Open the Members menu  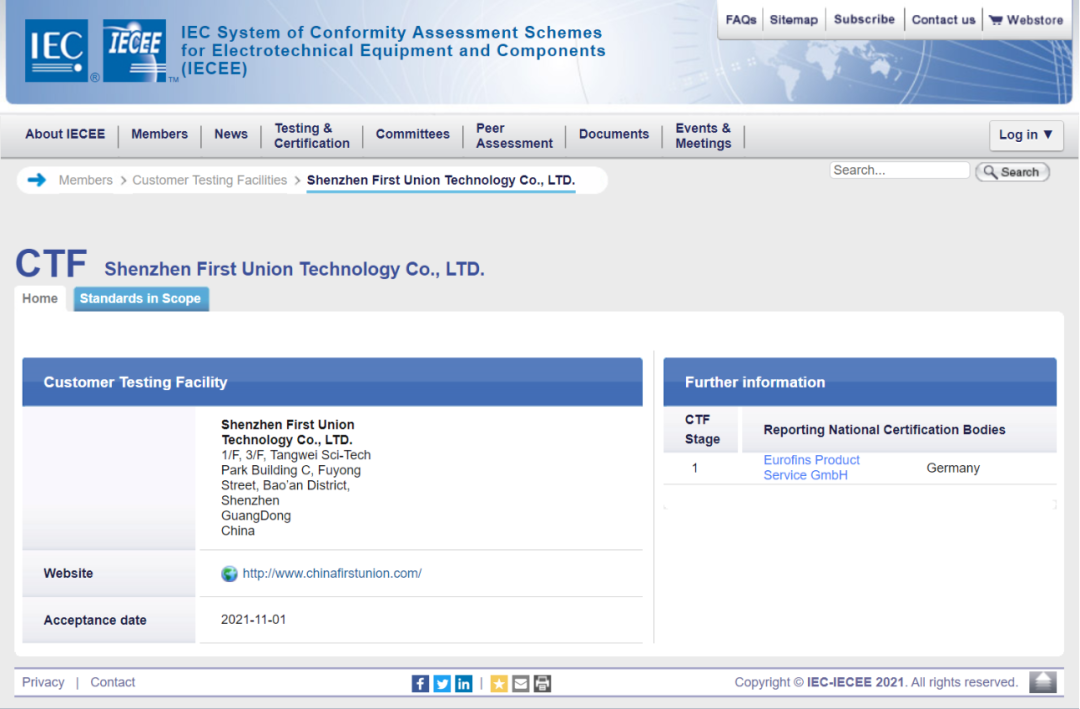pyautogui.click(x=159, y=134)
